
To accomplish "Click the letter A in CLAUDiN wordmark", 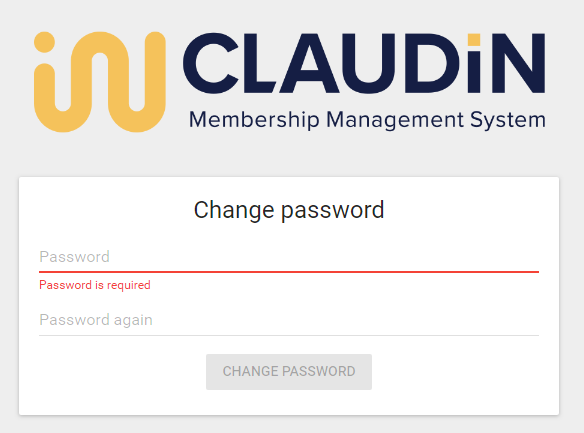I will coord(310,63).
